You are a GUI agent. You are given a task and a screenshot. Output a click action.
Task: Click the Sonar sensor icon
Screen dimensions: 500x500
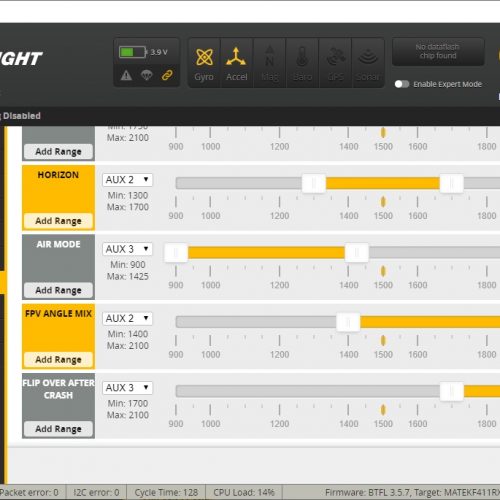click(368, 63)
